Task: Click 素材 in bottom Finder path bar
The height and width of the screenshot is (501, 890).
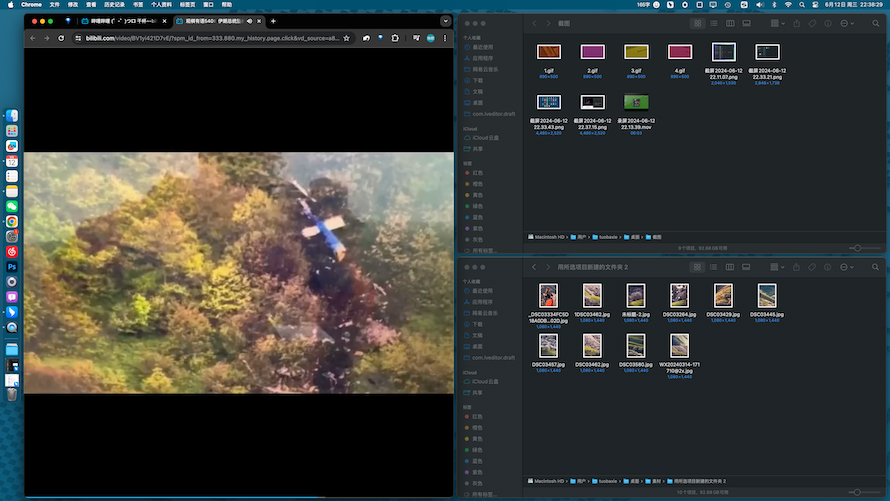Action: (x=653, y=481)
